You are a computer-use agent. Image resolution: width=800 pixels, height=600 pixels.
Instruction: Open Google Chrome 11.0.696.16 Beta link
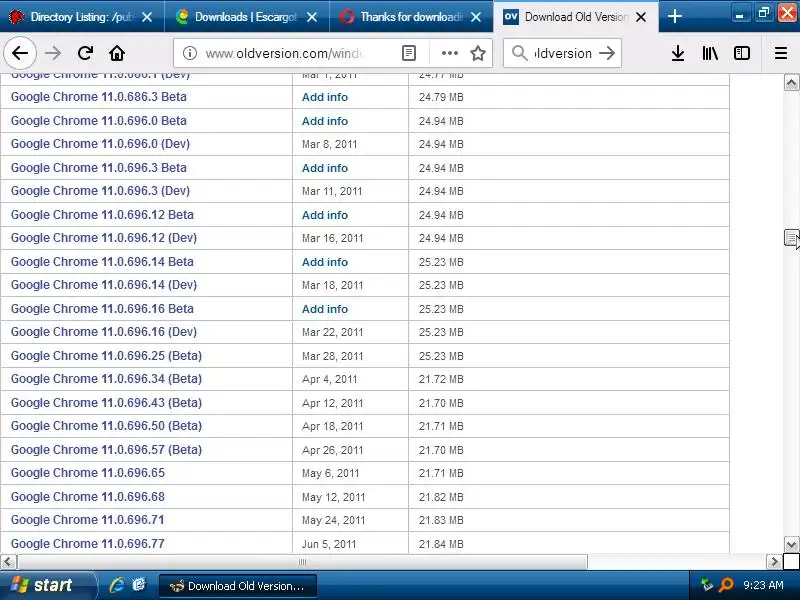102,309
